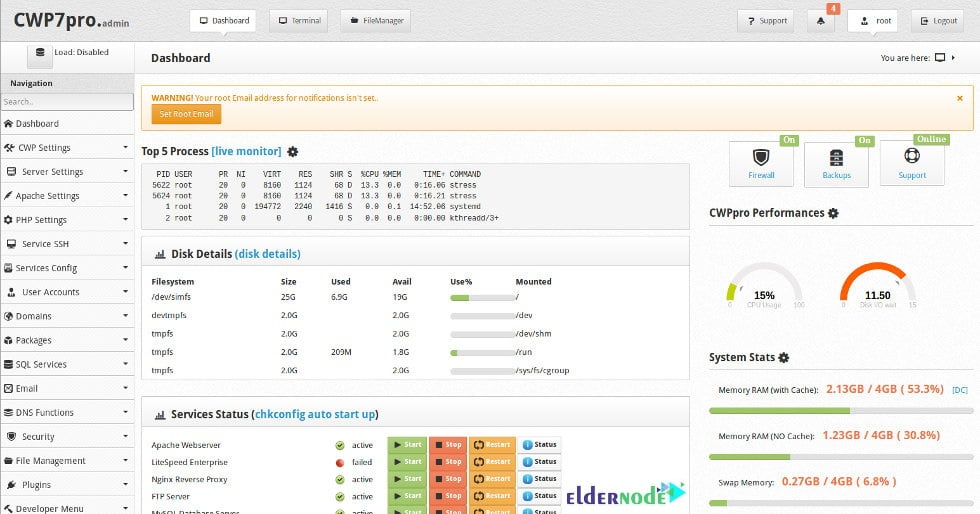Open the Dashboard top tab
Image resolution: width=980 pixels, height=514 pixels.
[223, 21]
